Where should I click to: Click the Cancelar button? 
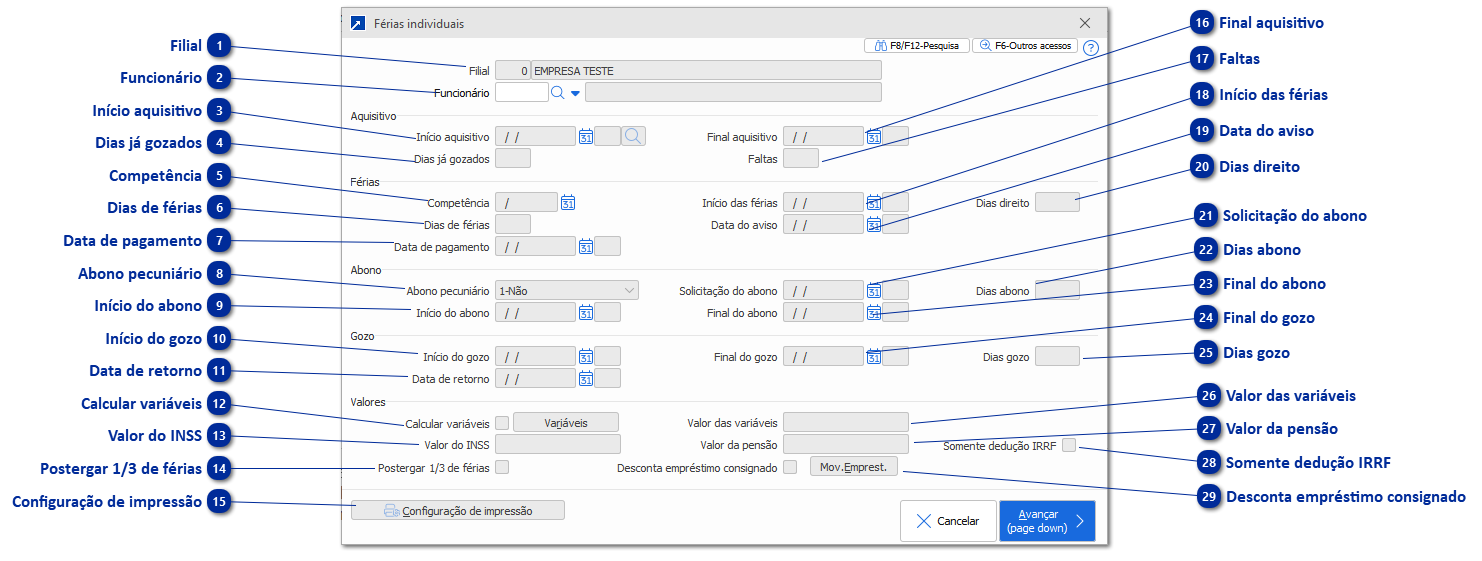click(948, 521)
